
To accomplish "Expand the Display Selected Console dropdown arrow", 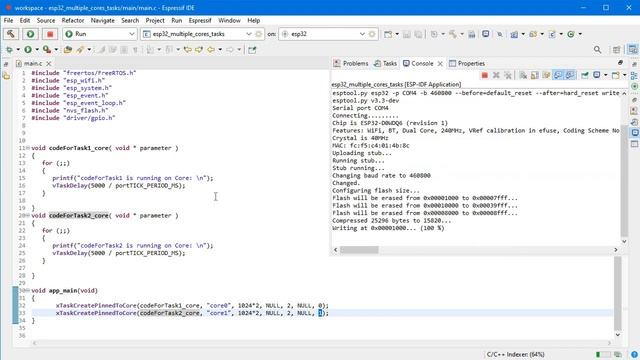I will tap(605, 75).
